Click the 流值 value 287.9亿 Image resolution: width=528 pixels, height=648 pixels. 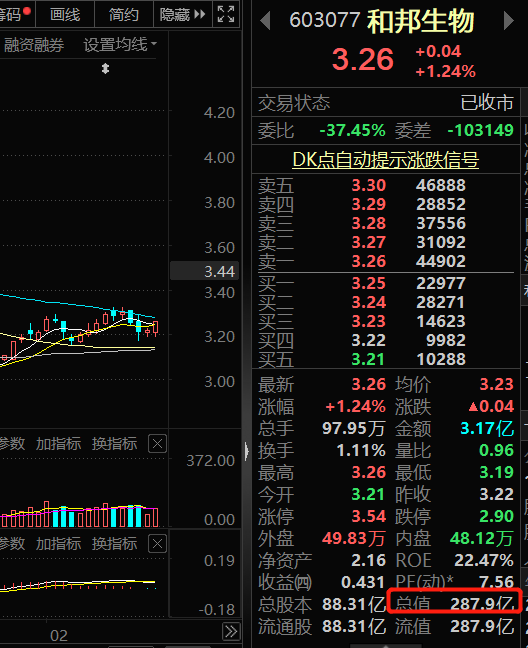[482, 627]
